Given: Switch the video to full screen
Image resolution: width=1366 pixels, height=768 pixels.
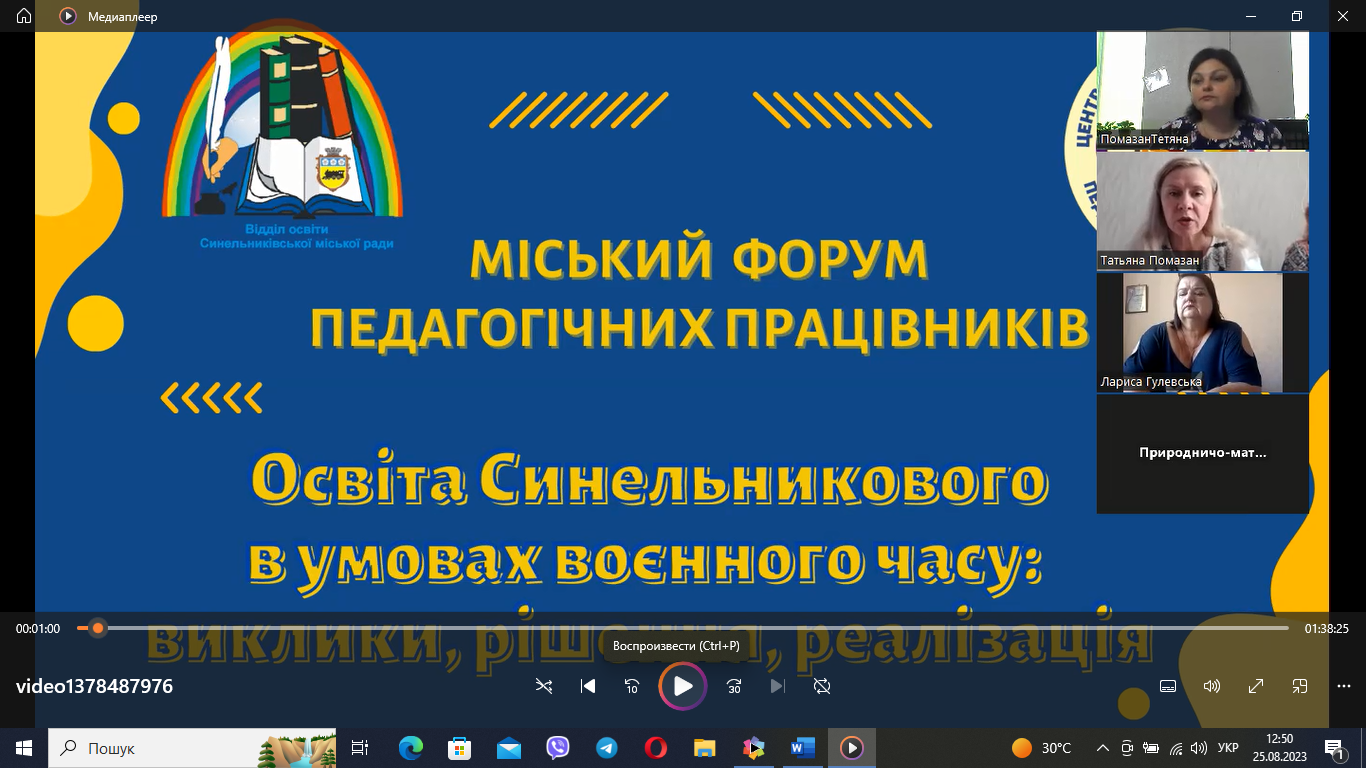Looking at the screenshot, I should (1256, 686).
